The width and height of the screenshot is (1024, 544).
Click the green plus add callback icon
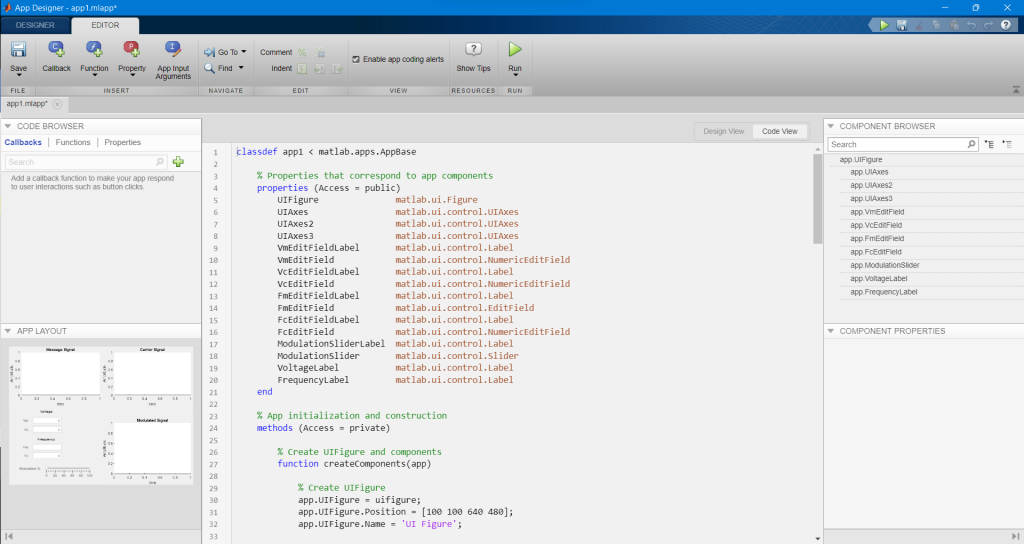click(x=178, y=161)
